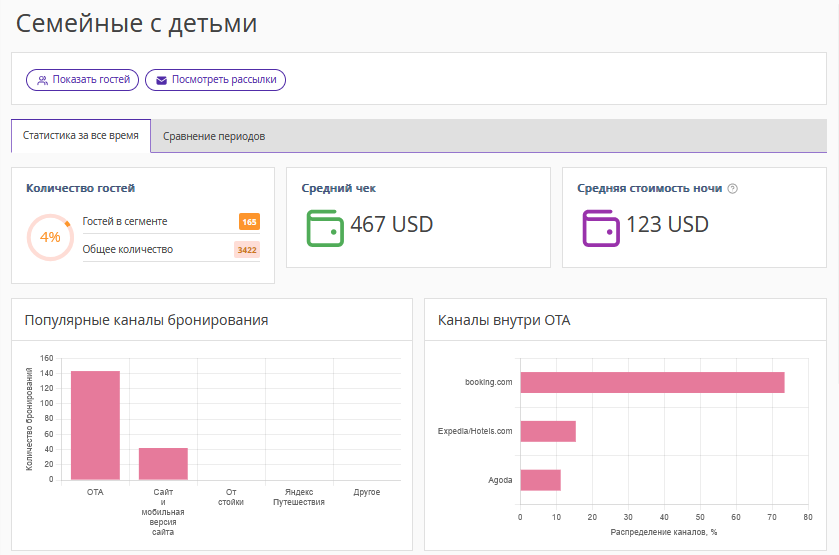Click the Сайт и мобильная версия bar
This screenshot has width=839, height=555.
(163, 463)
